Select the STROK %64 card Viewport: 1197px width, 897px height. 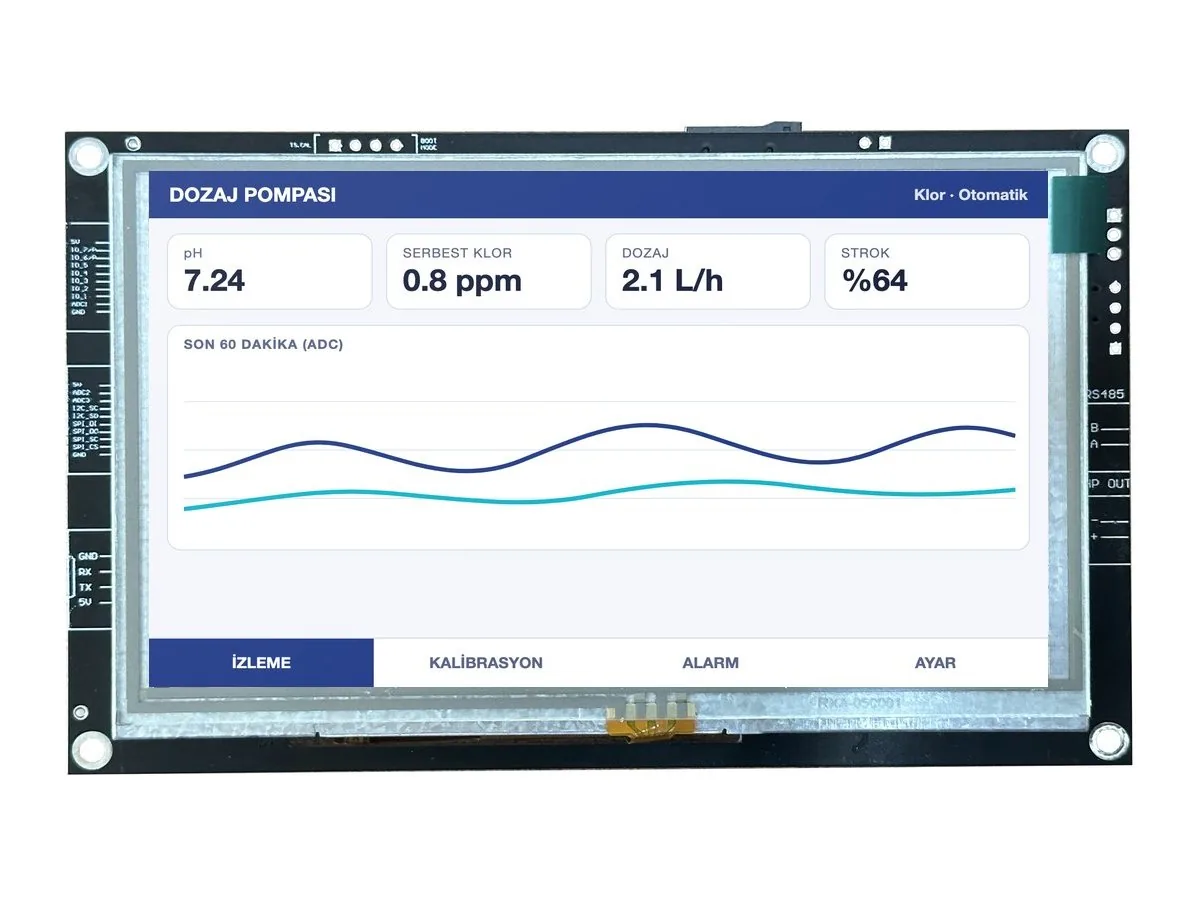pos(927,272)
